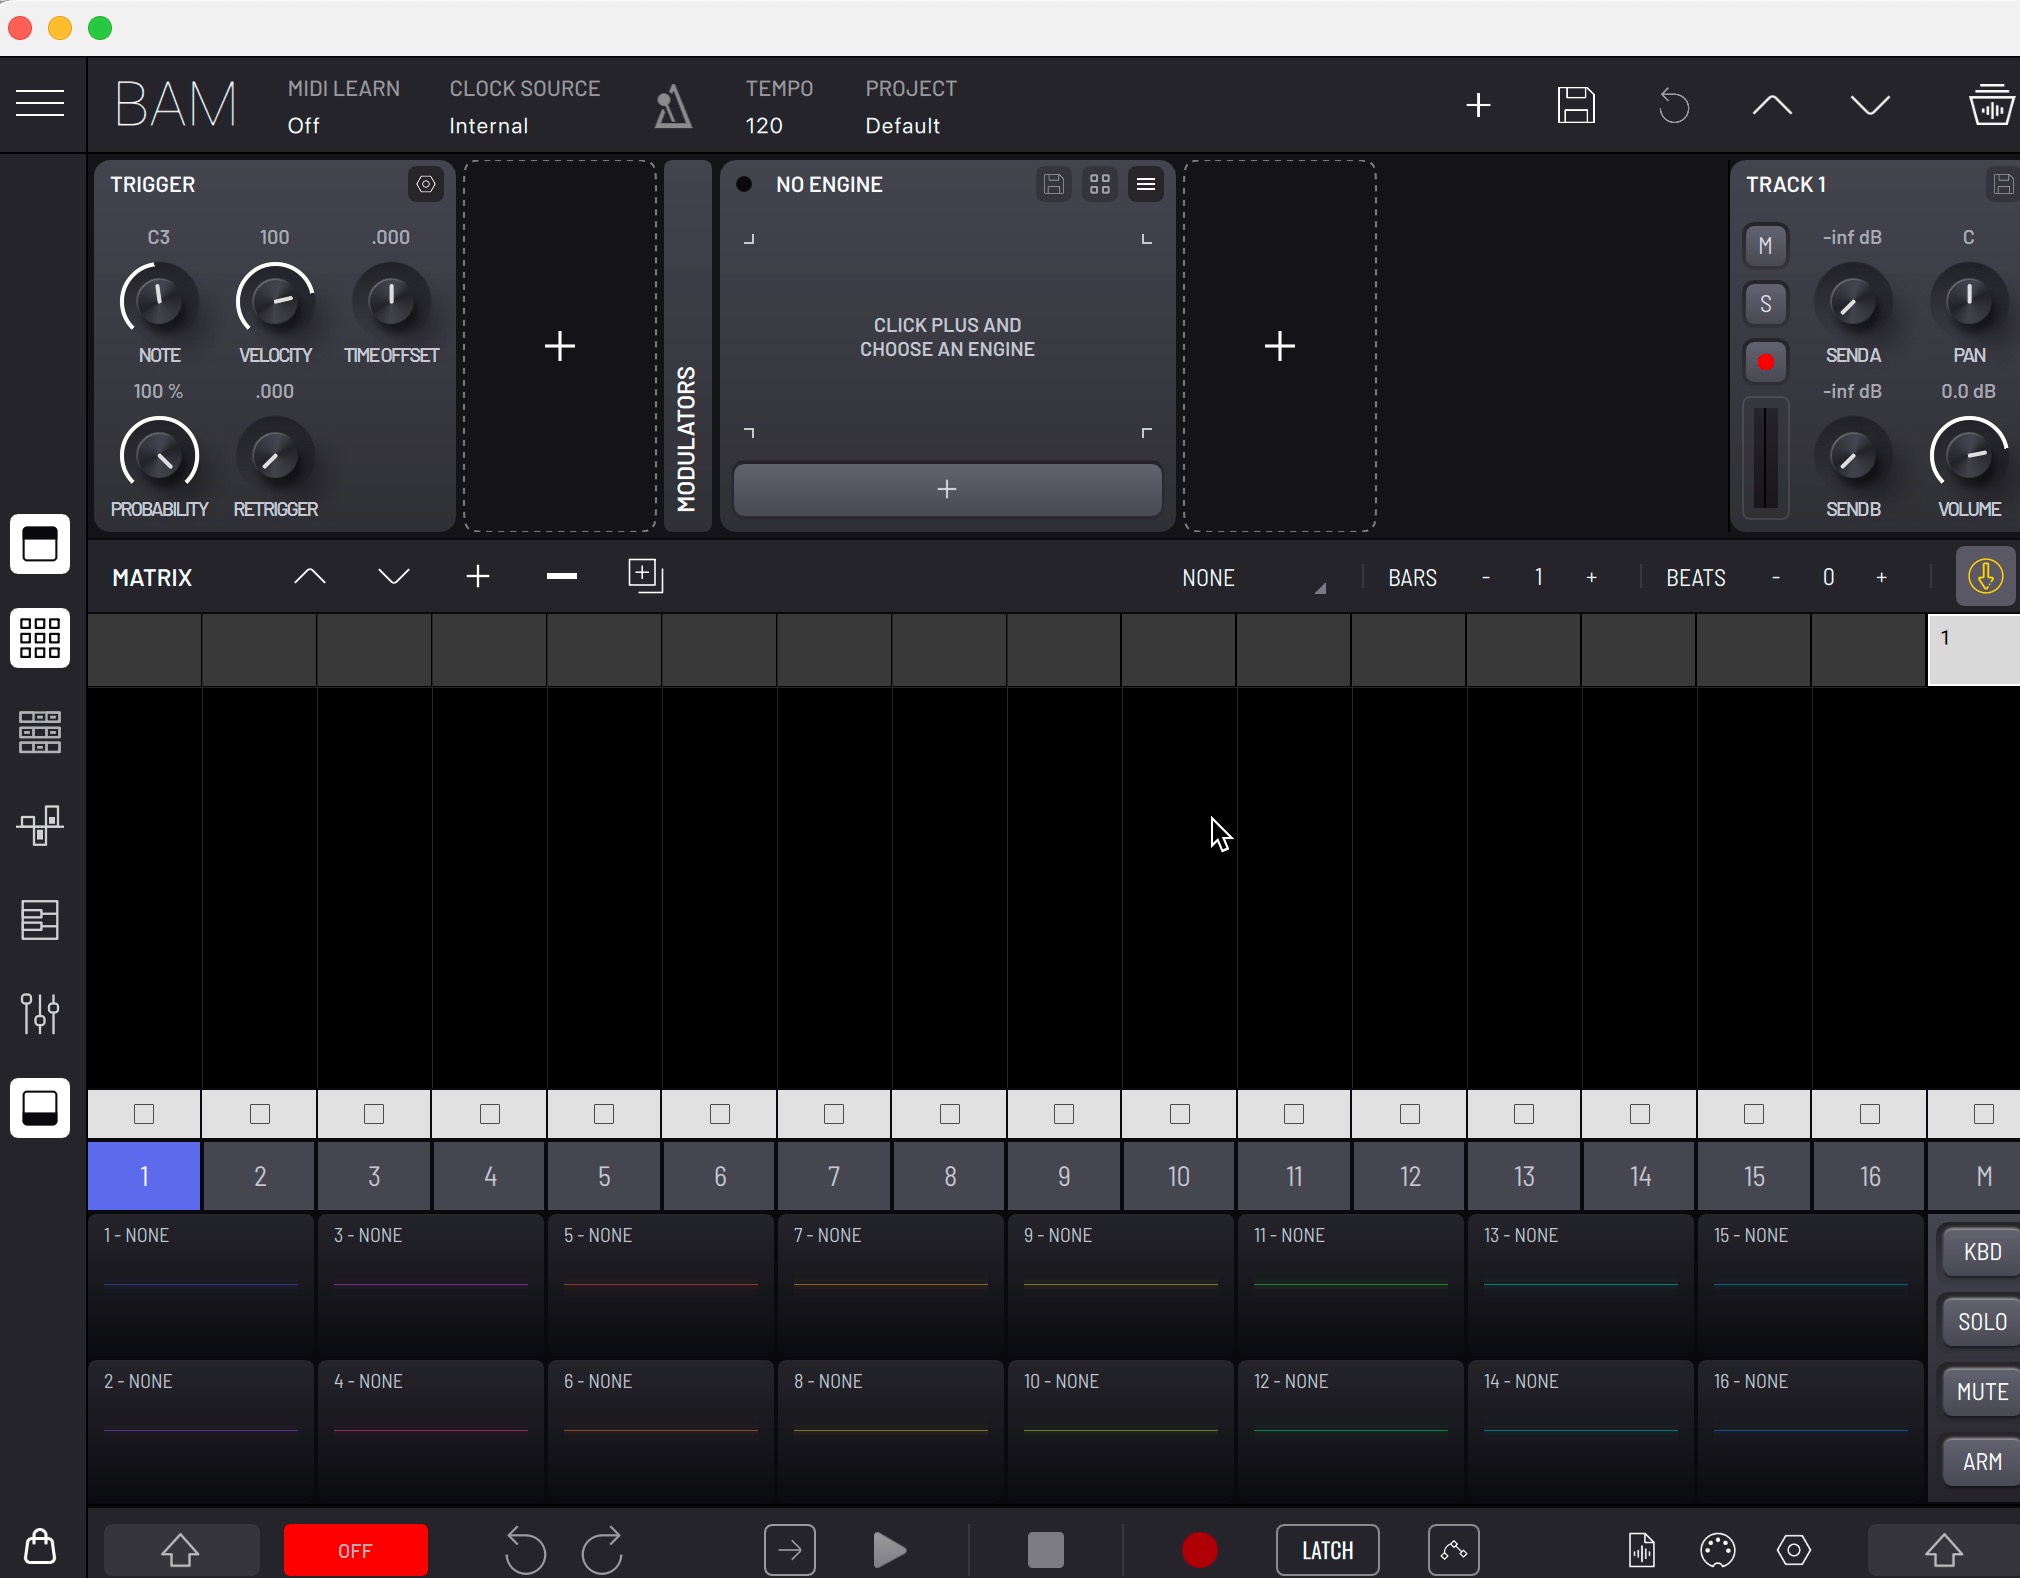Click the yellow touch mode icon
2020x1578 pixels.
1985,577
